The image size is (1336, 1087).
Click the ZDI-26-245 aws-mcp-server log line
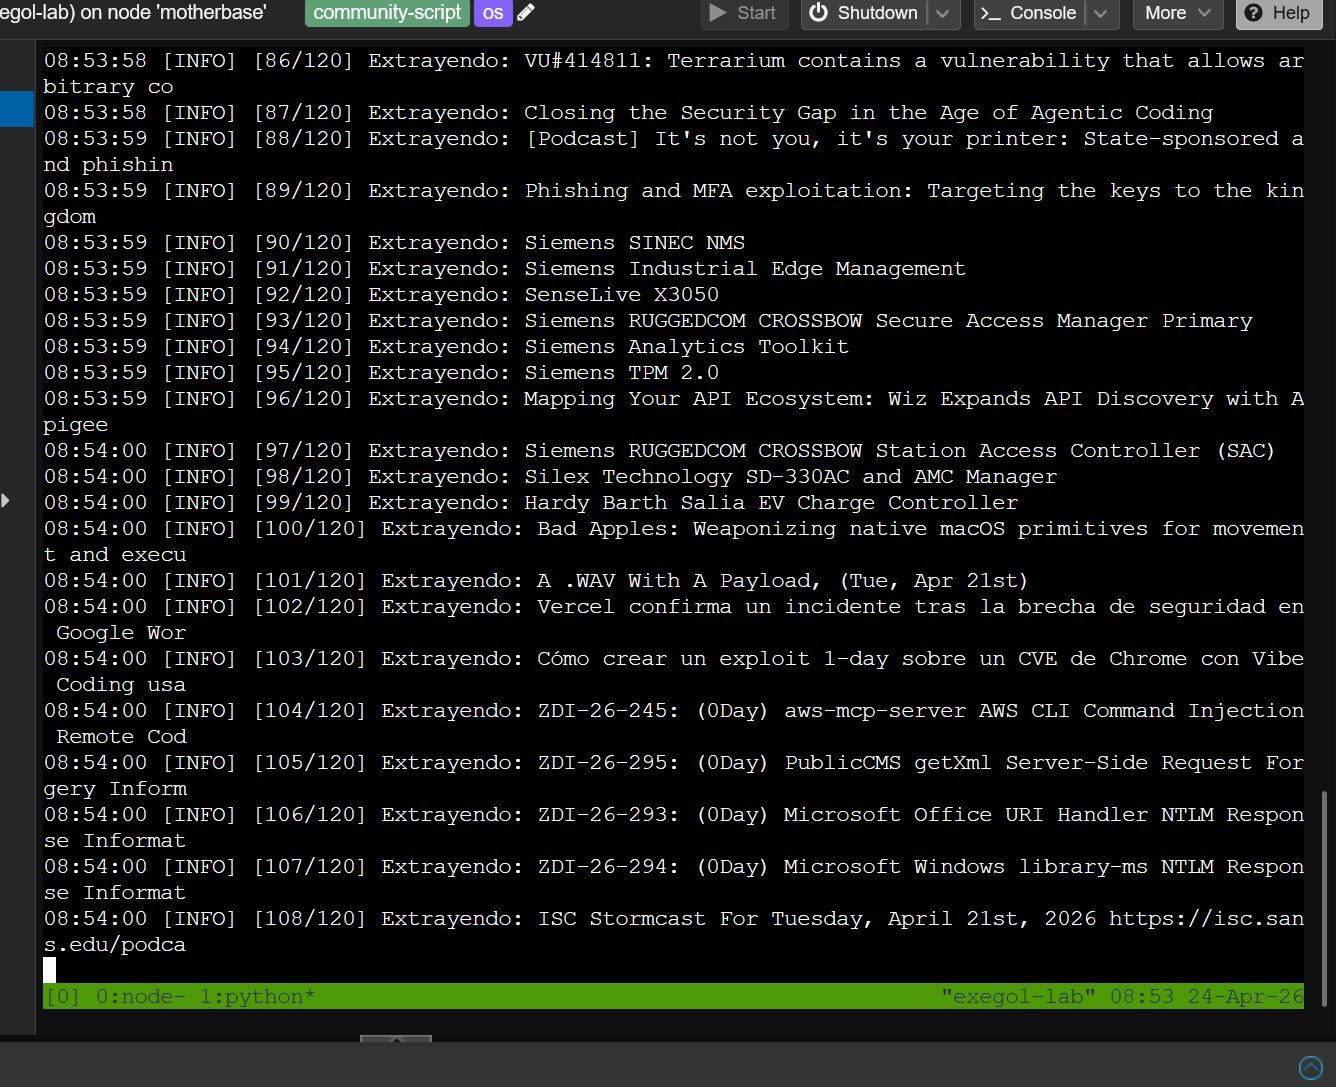tap(673, 711)
